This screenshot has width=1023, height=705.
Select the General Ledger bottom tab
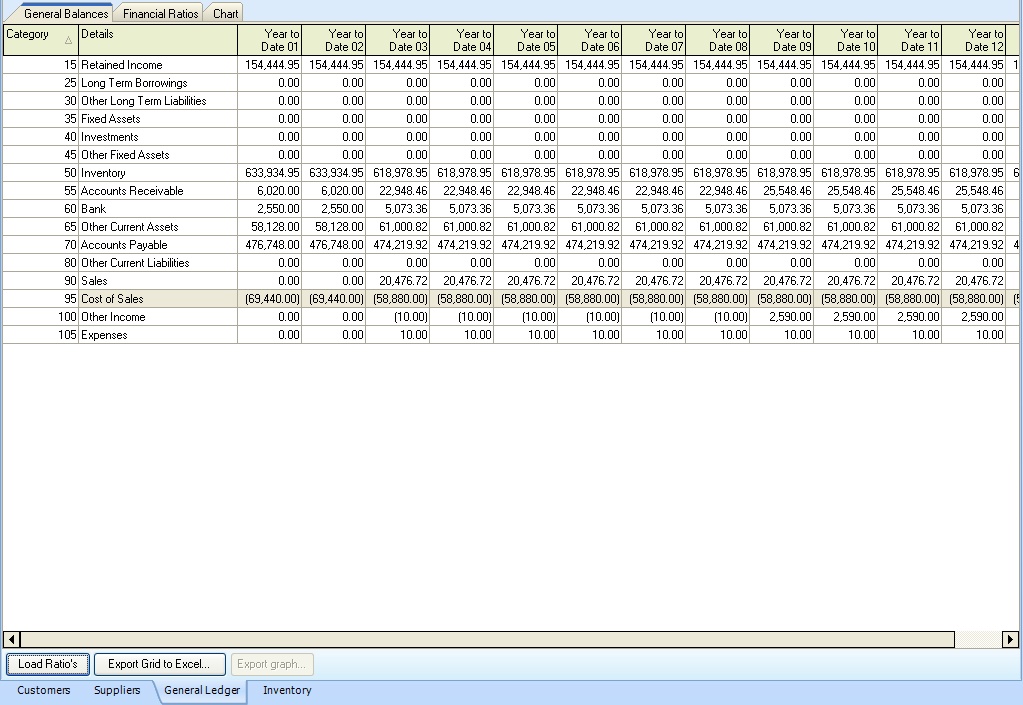(202, 690)
